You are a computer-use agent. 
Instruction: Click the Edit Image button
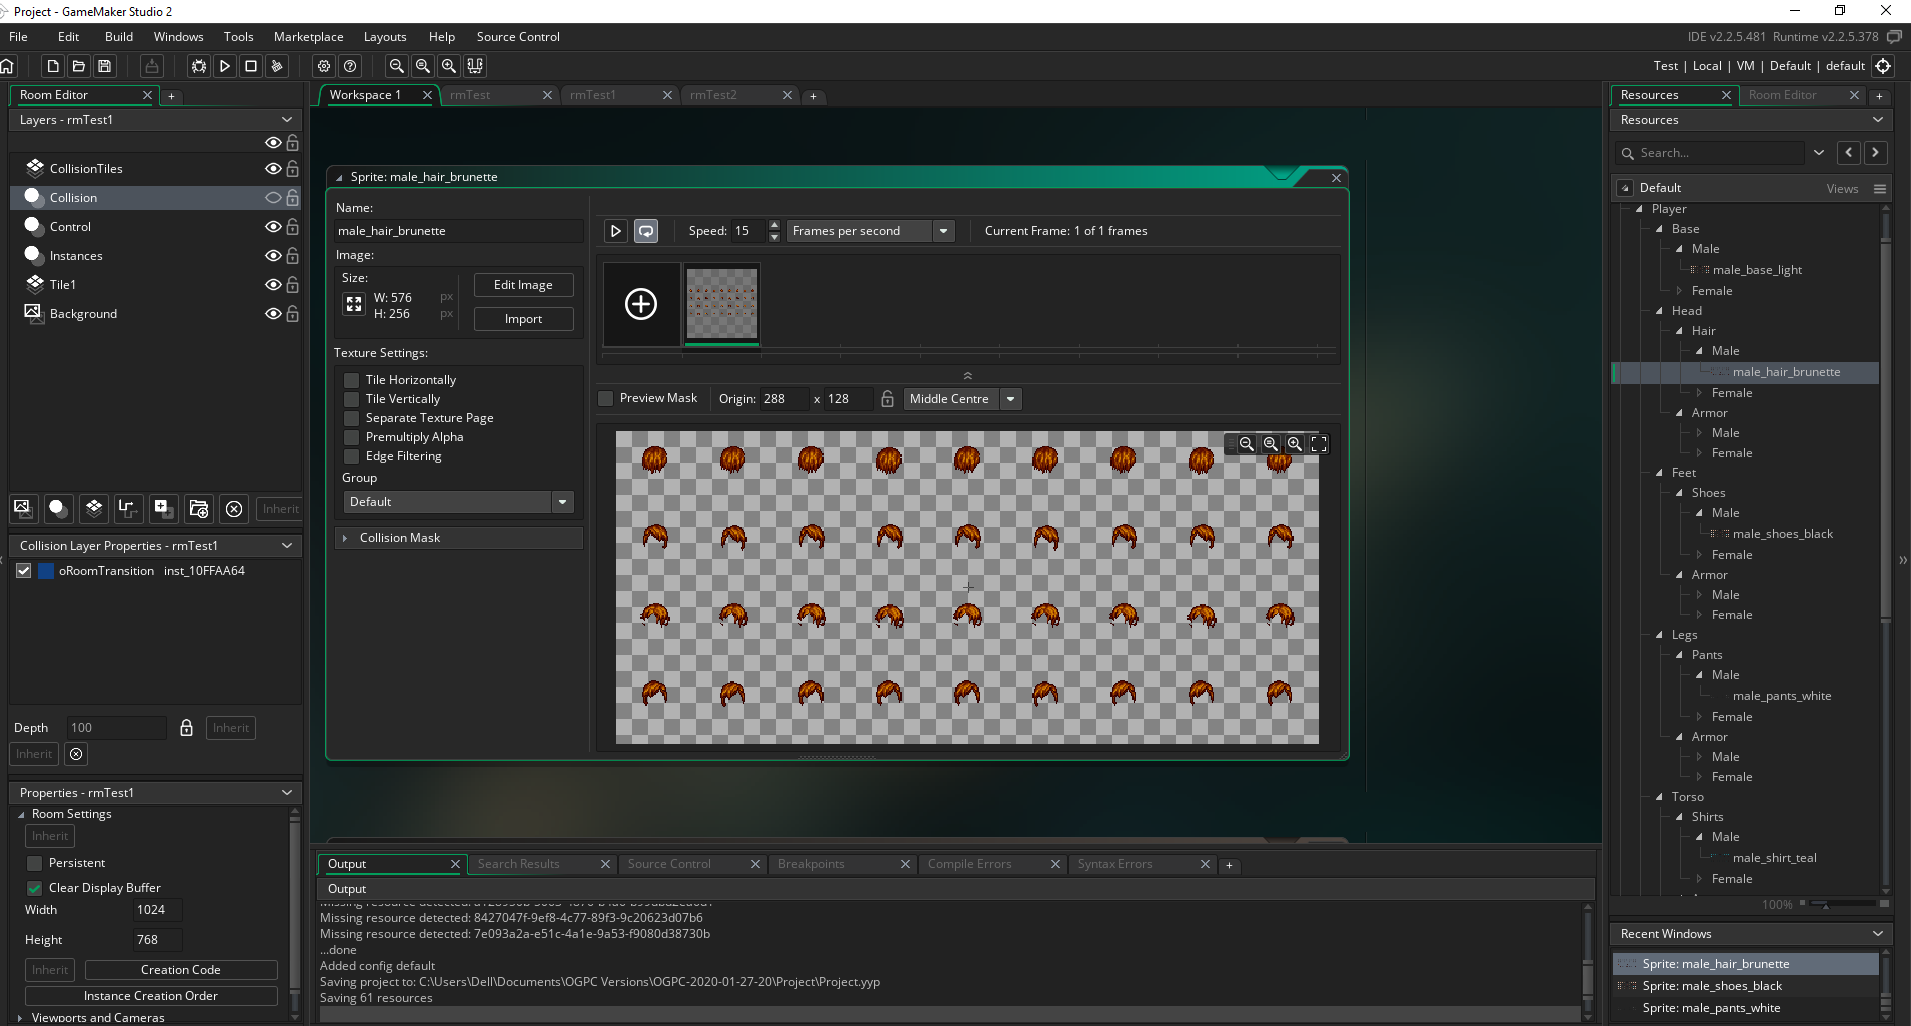523,285
